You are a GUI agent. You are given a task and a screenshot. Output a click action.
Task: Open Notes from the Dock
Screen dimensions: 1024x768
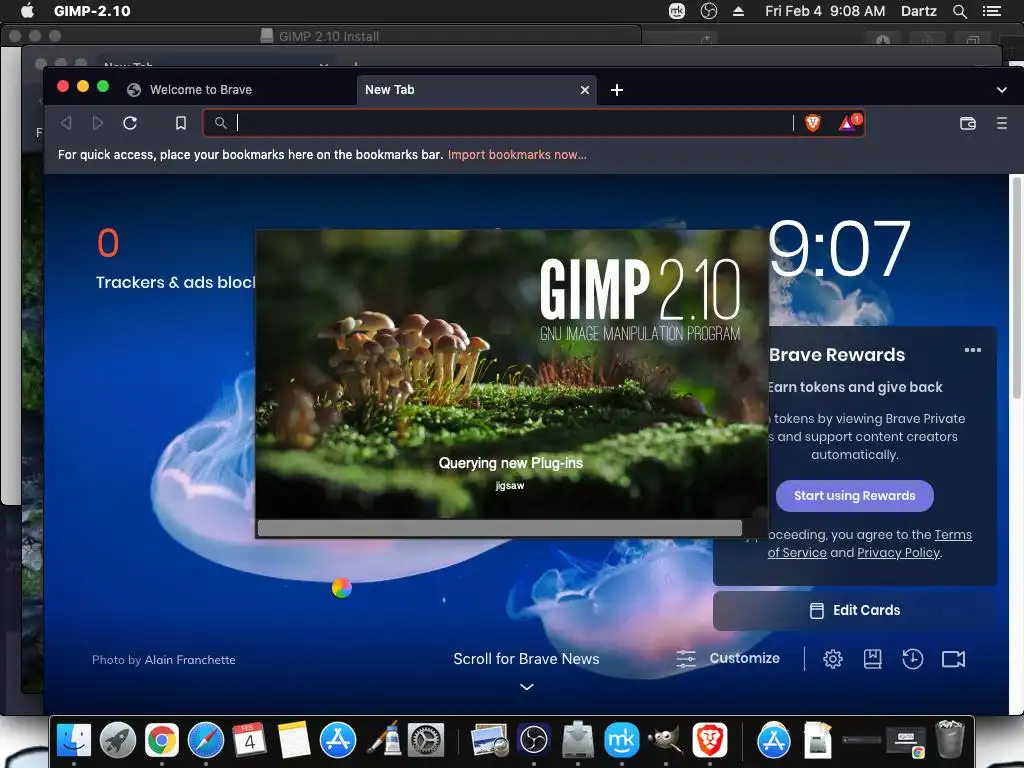(294, 740)
